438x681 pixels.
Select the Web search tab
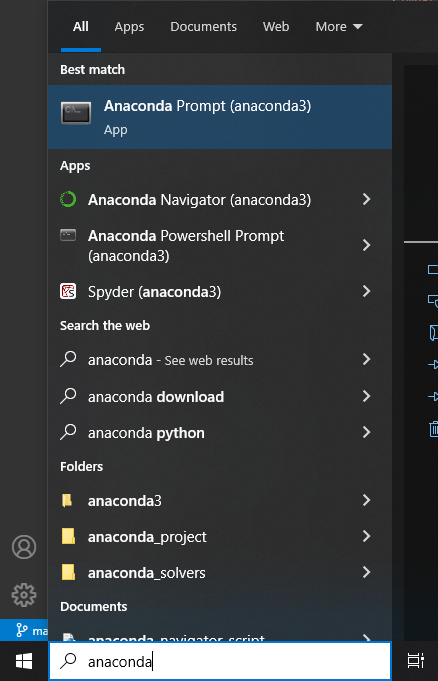tap(275, 27)
